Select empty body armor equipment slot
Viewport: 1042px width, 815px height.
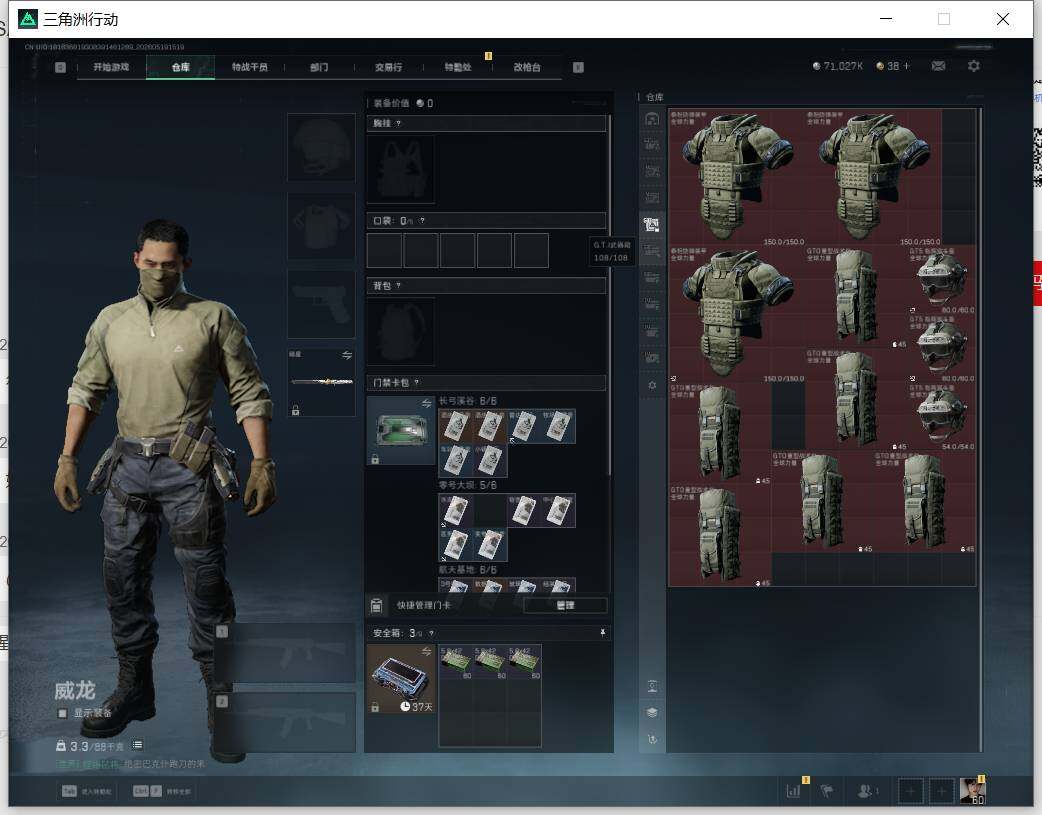[x=321, y=226]
